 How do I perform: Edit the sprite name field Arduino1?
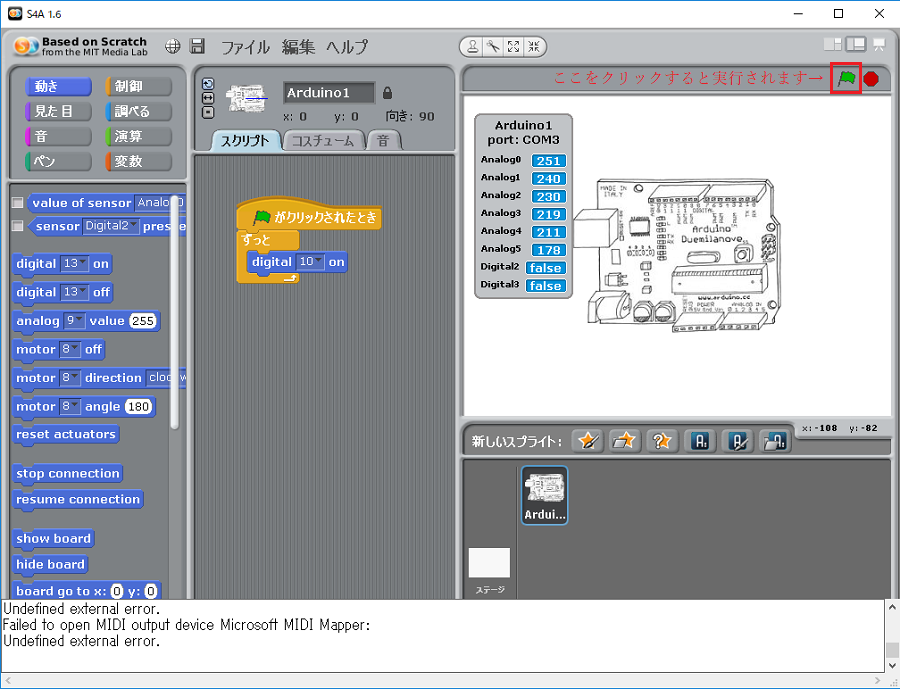[x=329, y=93]
